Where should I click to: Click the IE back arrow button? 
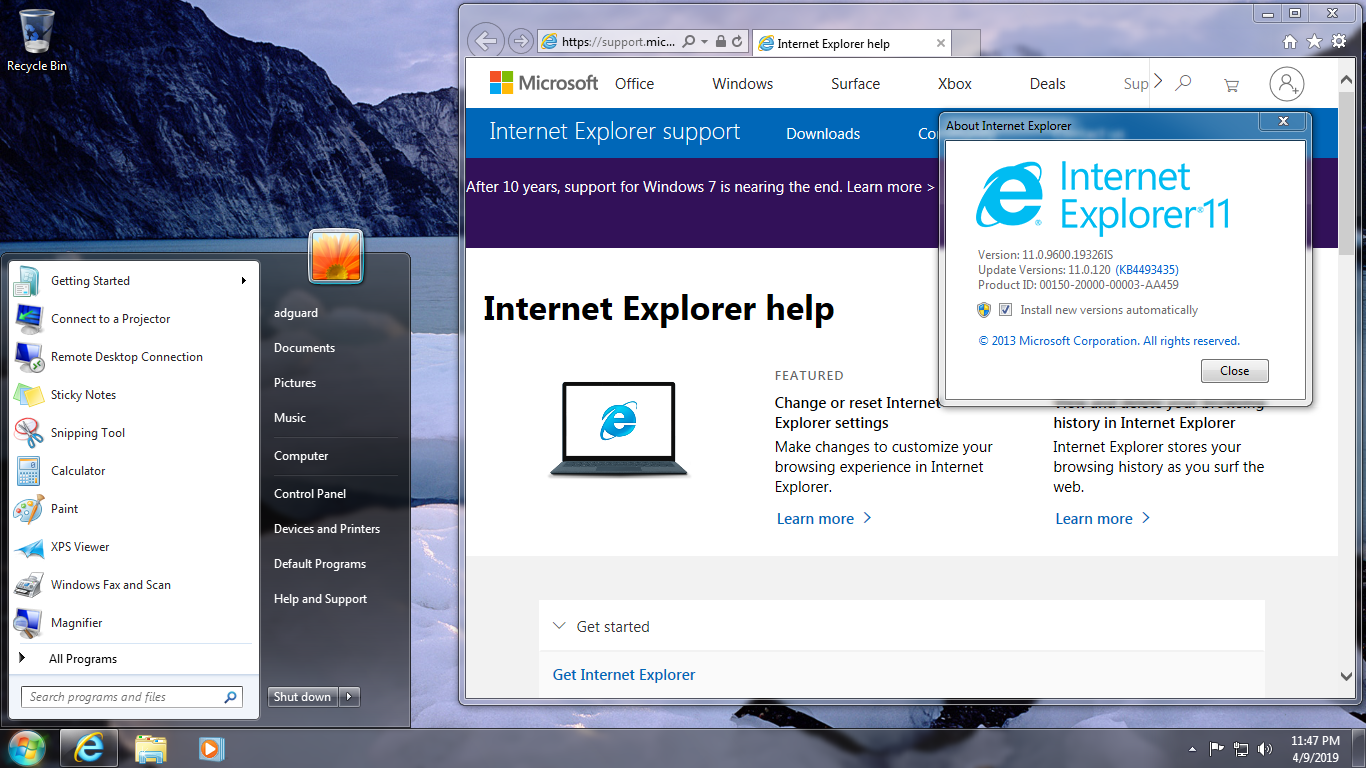pyautogui.click(x=485, y=41)
